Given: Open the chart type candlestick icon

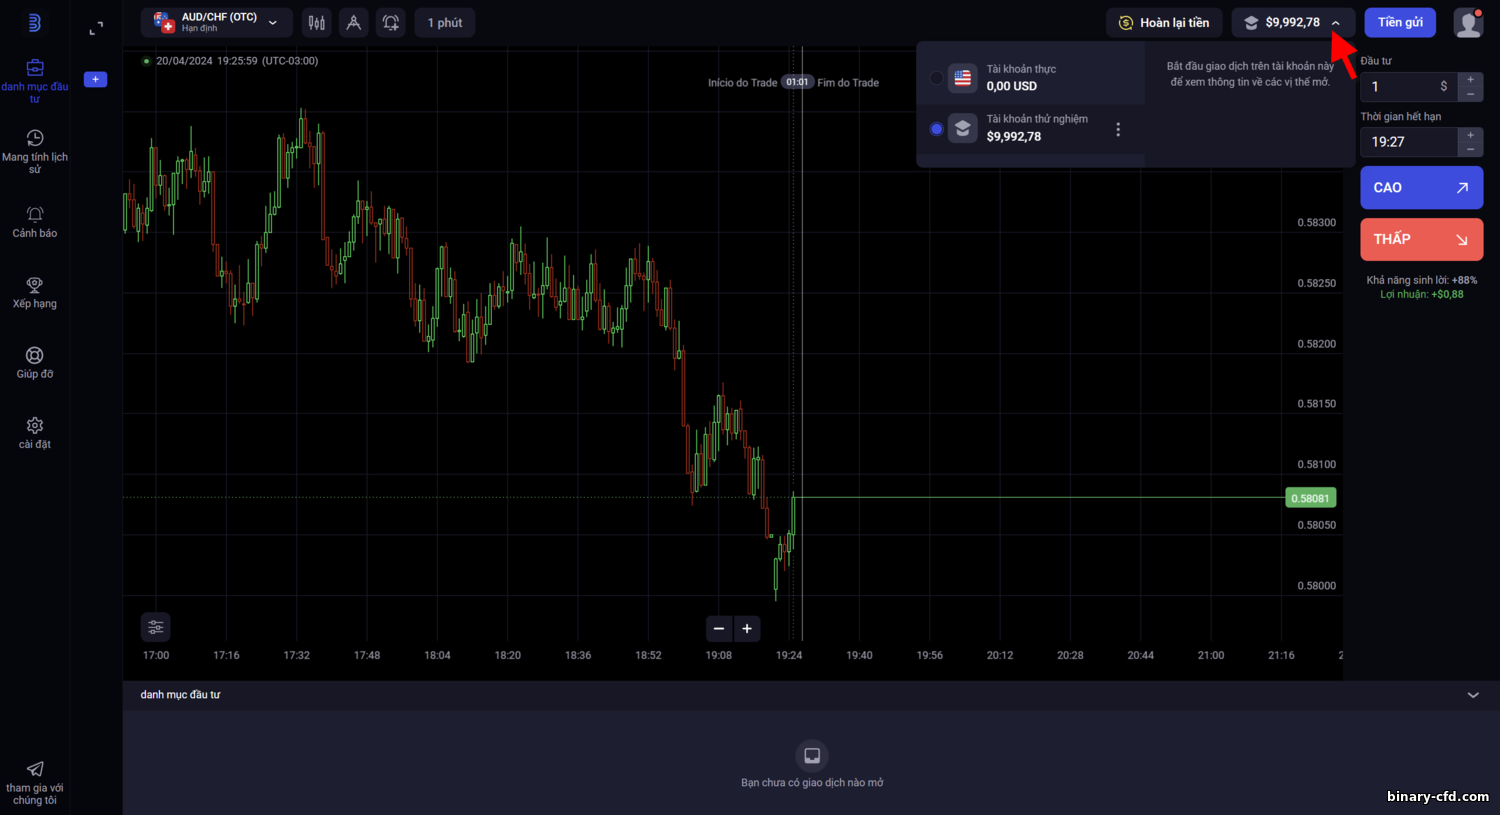Looking at the screenshot, I should point(317,23).
